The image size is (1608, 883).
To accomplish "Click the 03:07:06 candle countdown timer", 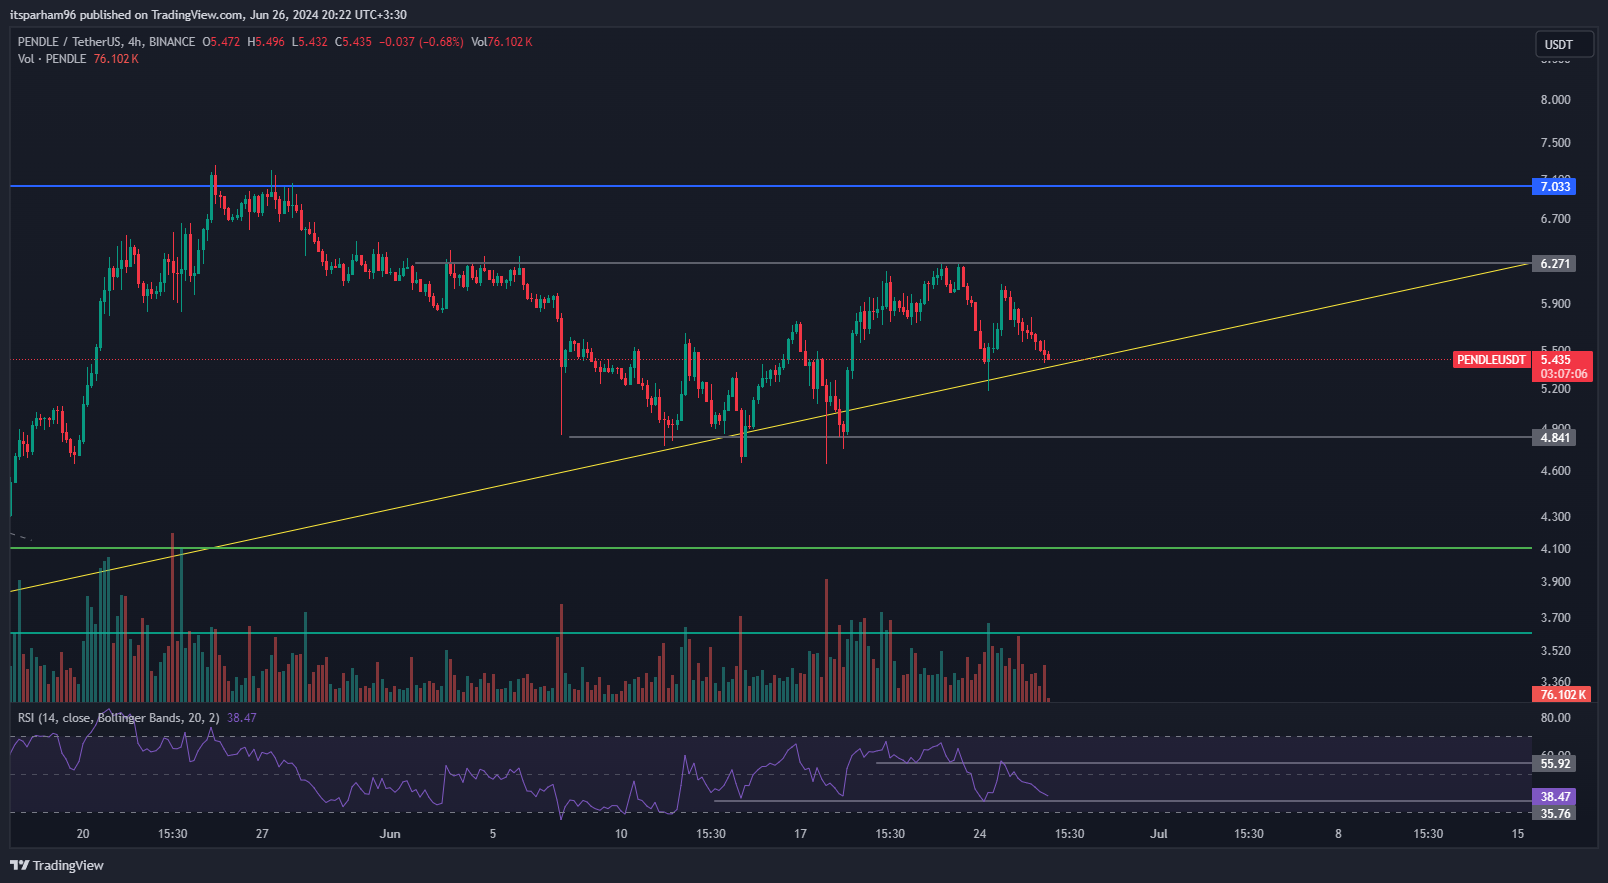I will click(1563, 374).
